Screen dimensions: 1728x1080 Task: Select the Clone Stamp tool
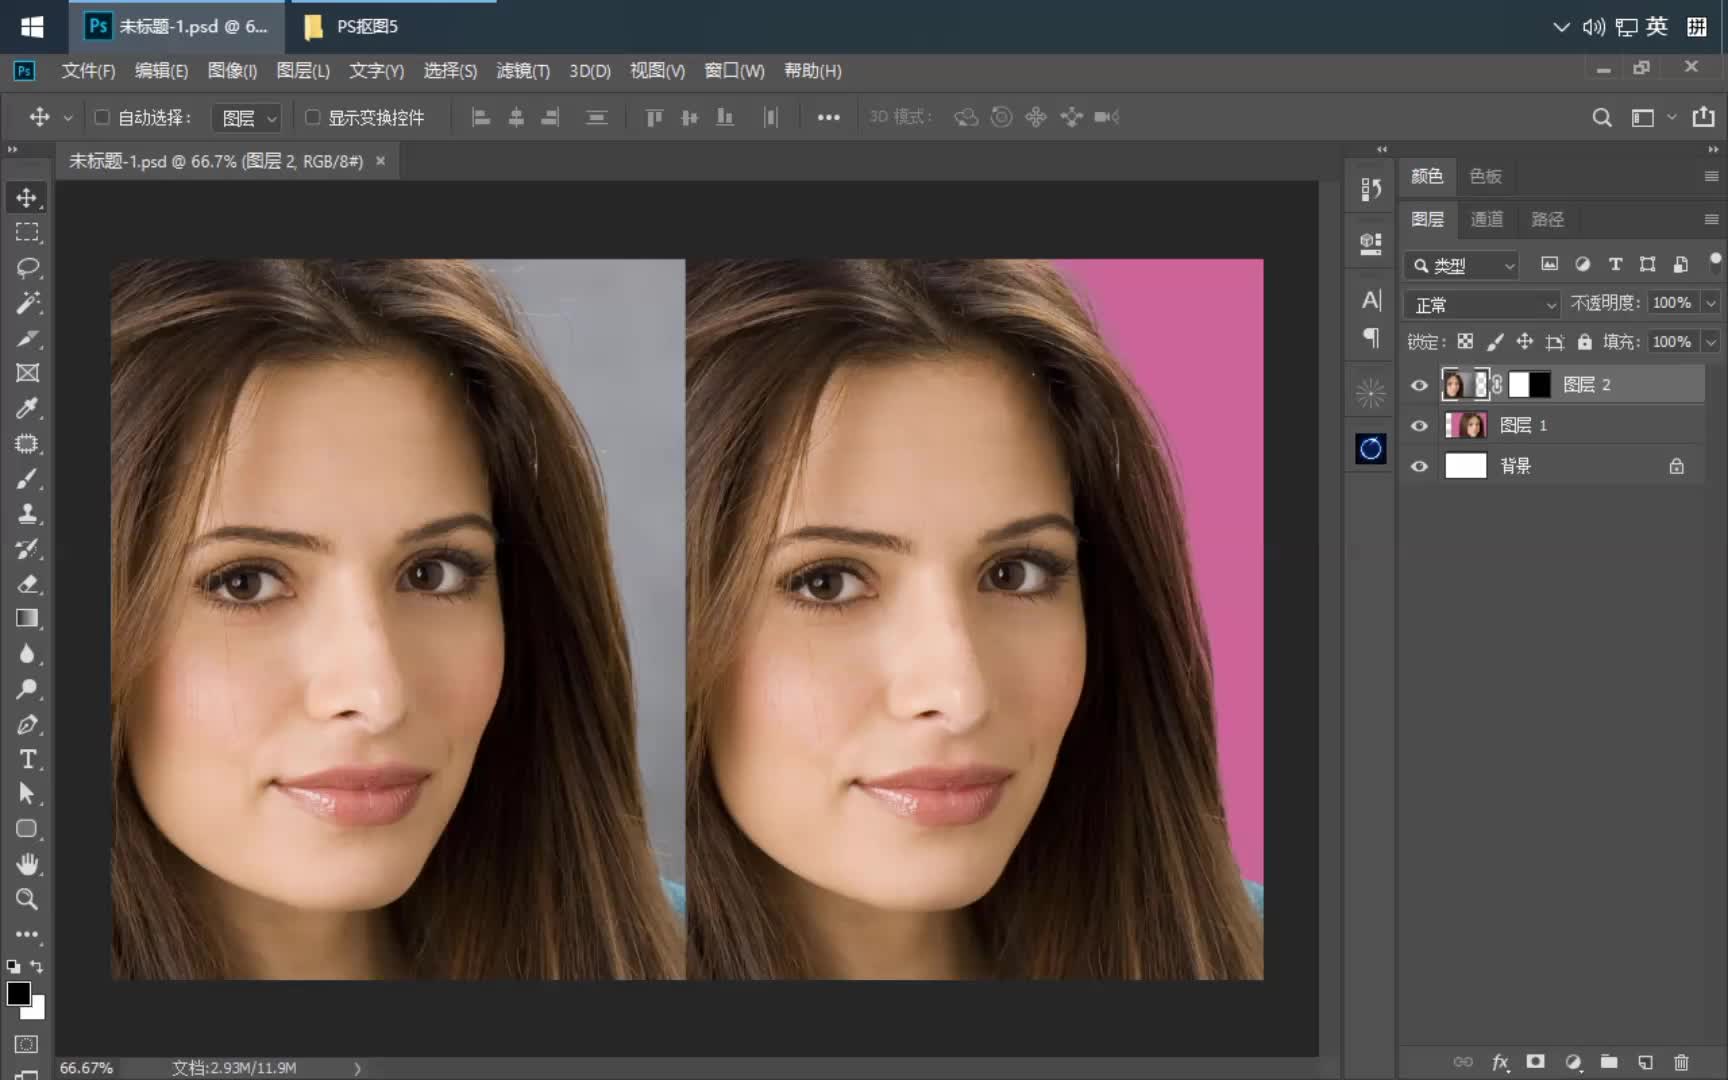[x=27, y=514]
